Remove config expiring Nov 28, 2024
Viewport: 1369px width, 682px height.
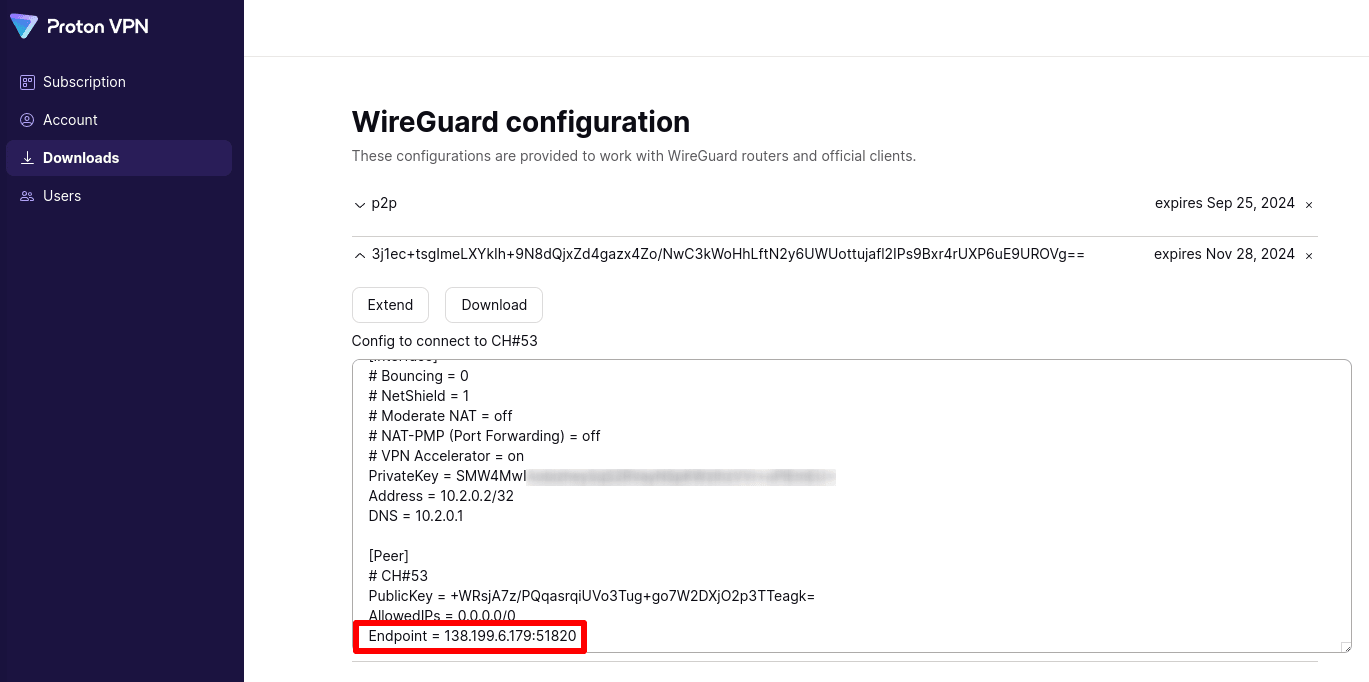coord(1309,256)
